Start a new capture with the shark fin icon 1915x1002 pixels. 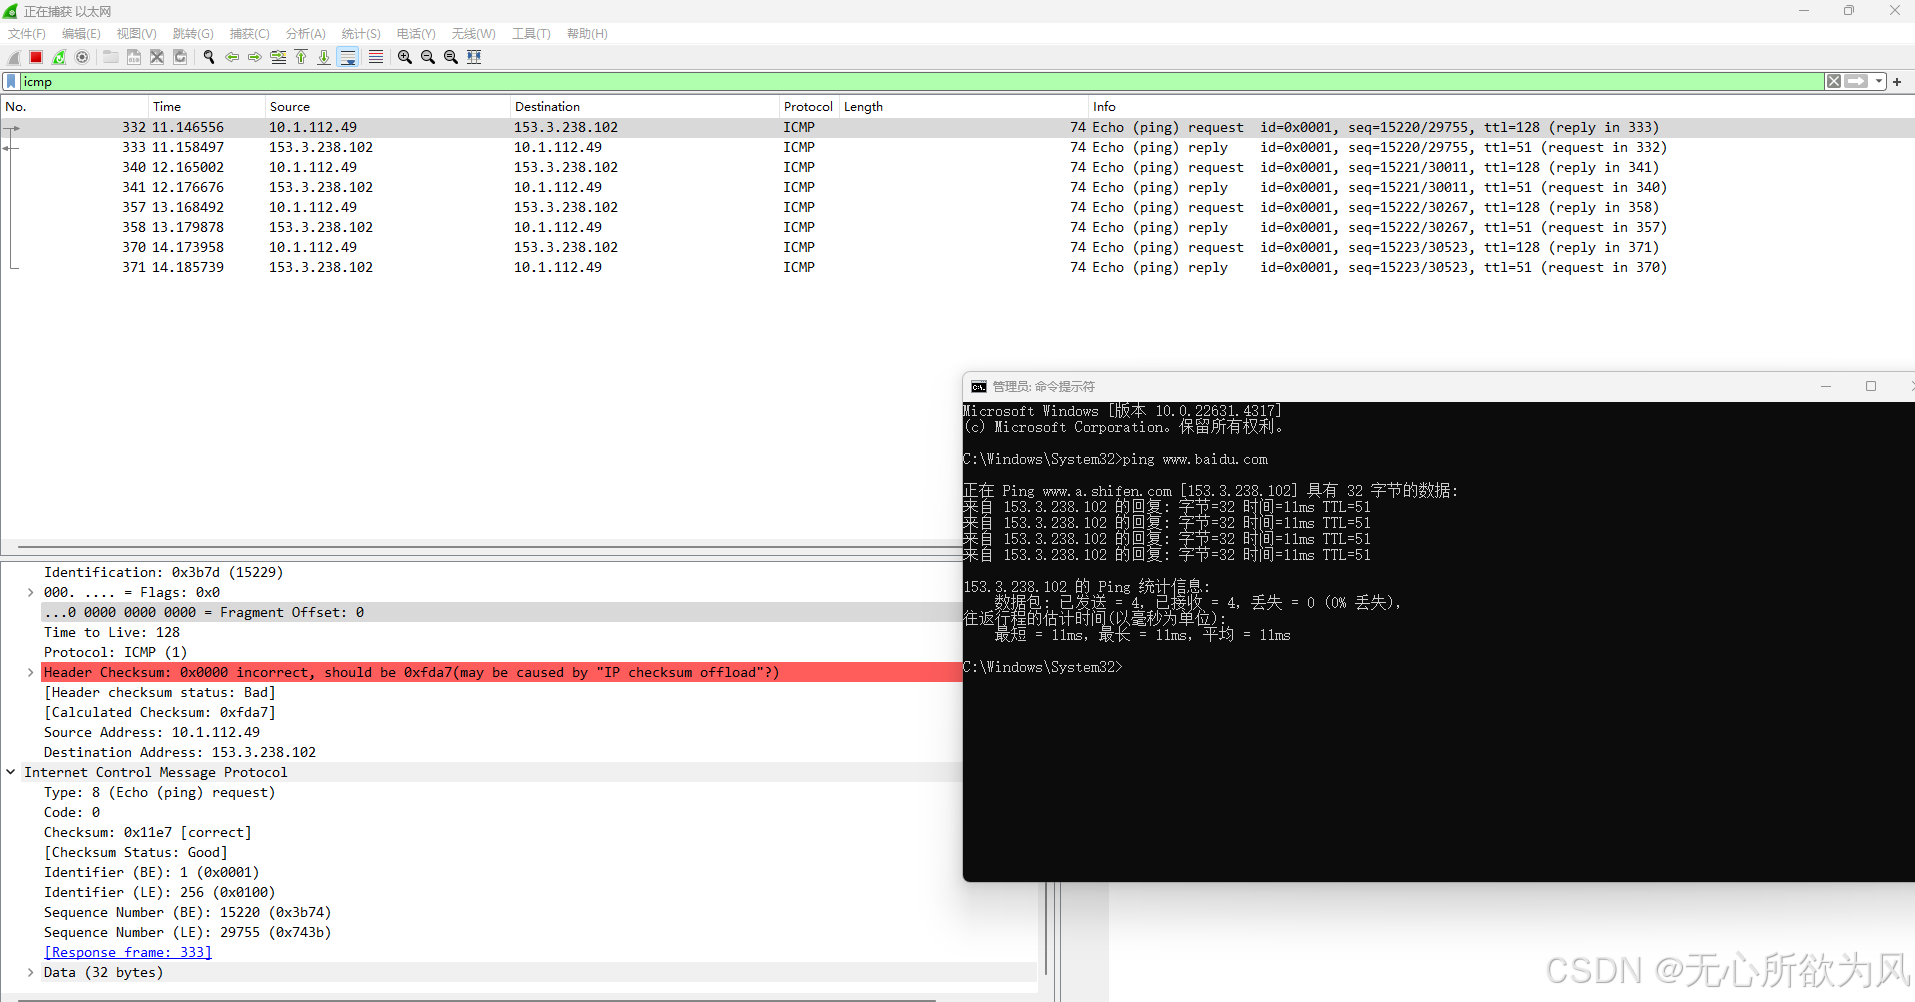point(14,57)
